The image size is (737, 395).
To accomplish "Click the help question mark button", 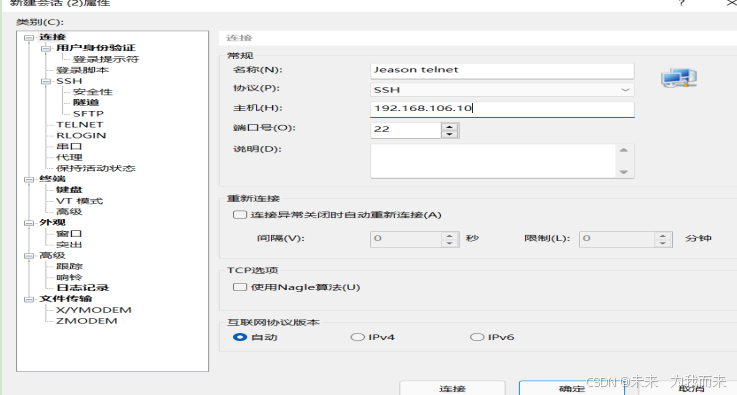I will (682, 3).
